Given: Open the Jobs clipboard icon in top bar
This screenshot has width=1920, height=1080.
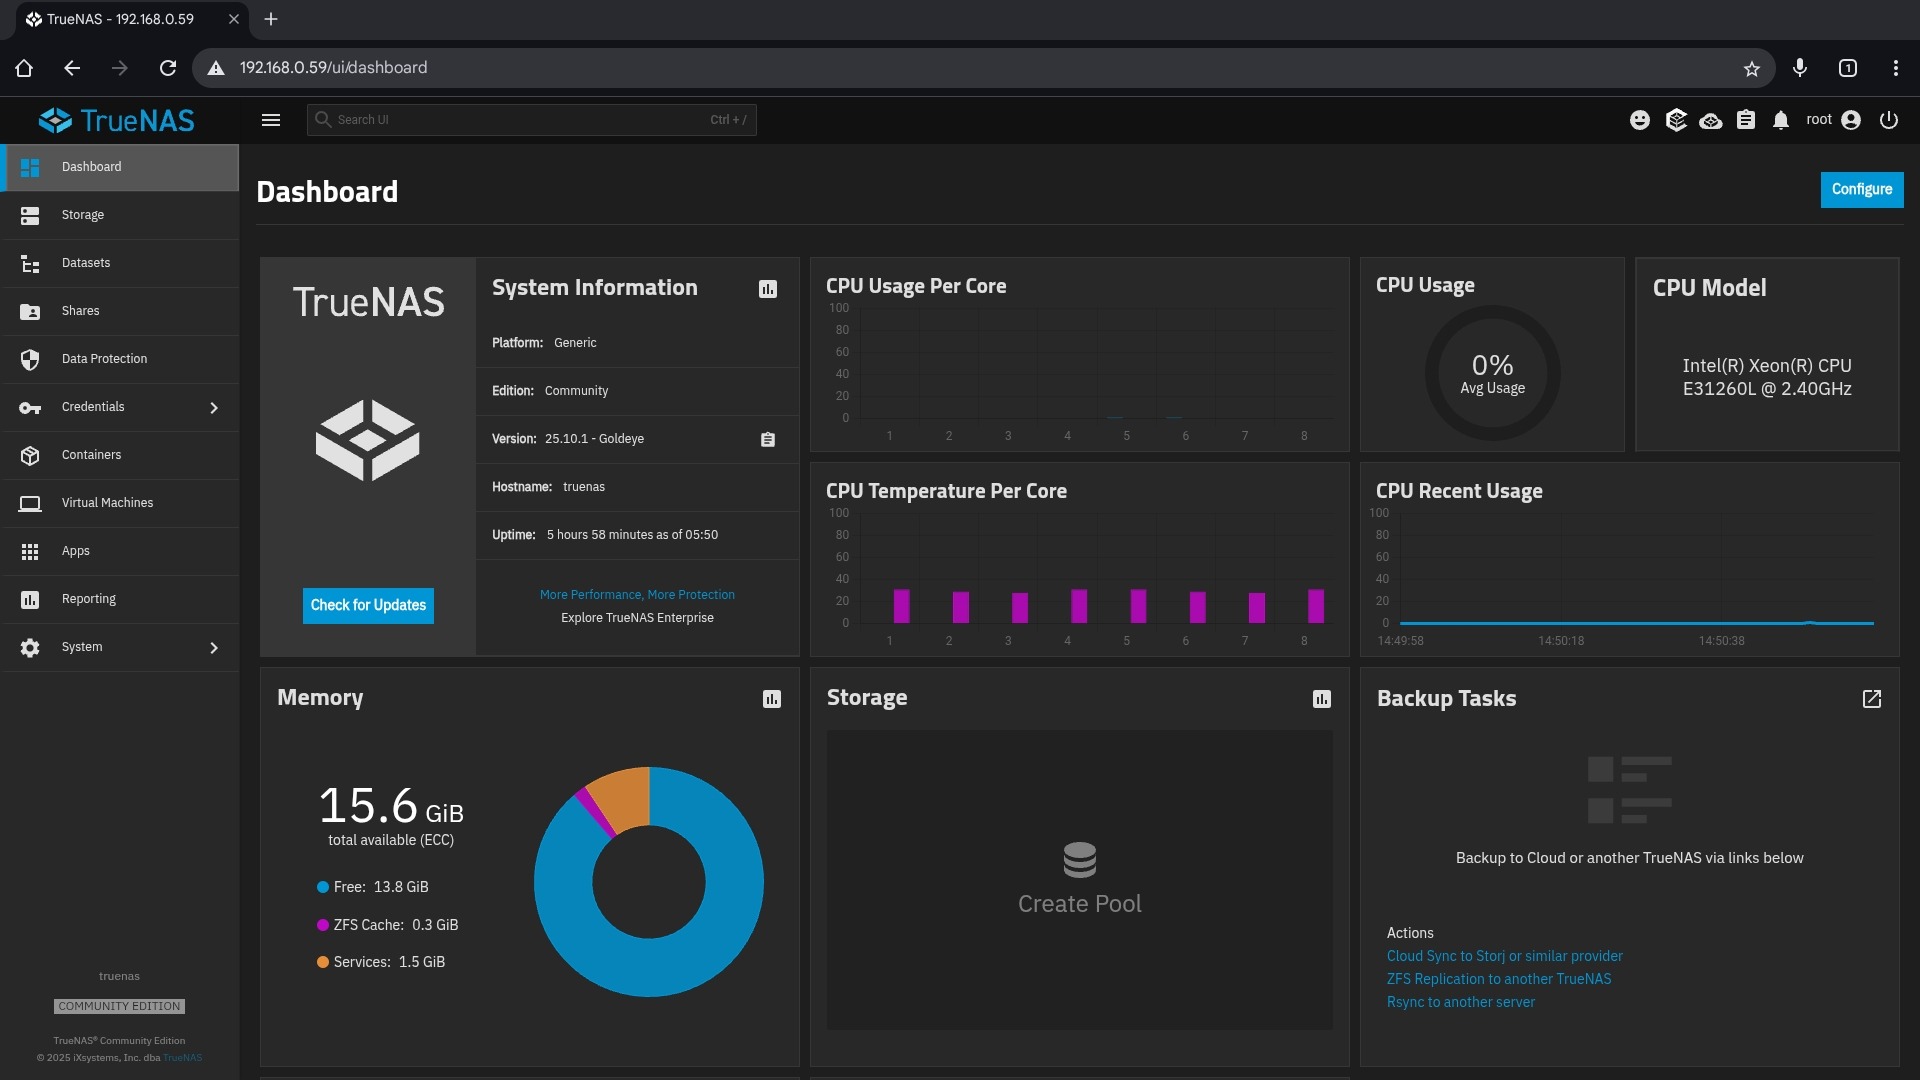Looking at the screenshot, I should 1746,120.
